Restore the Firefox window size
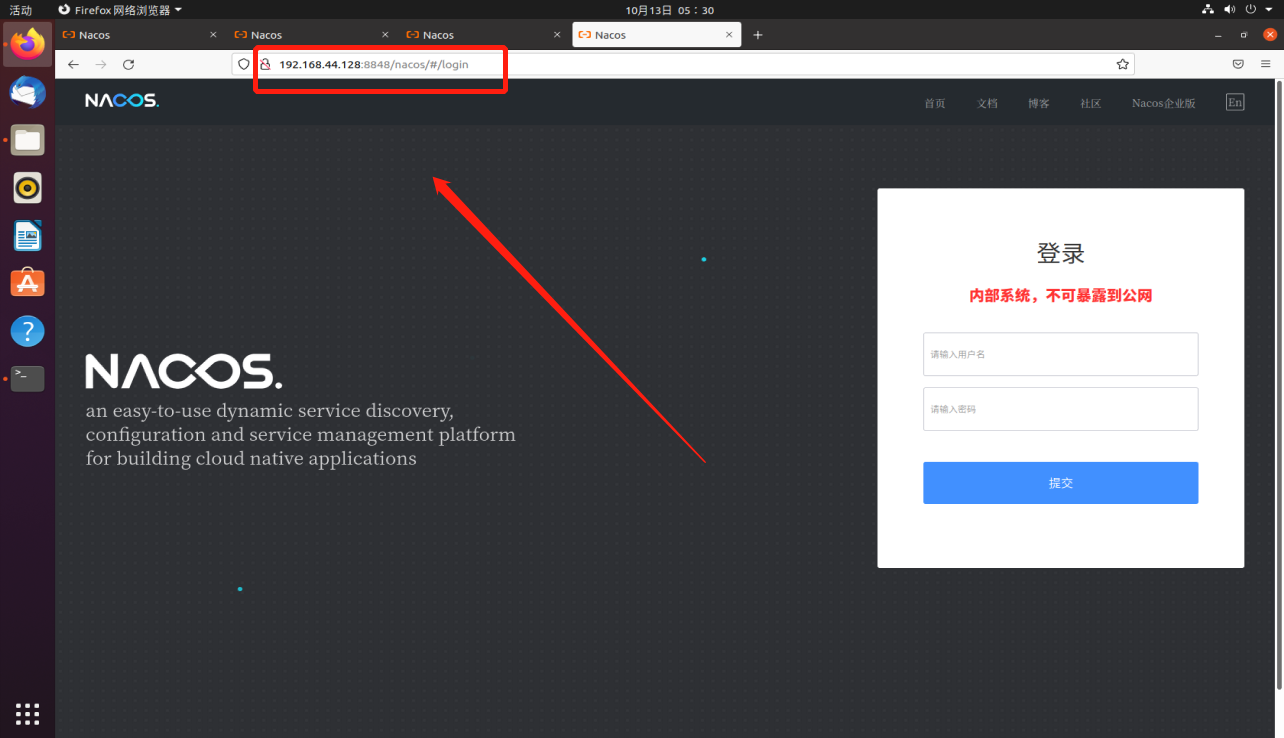Viewport: 1284px width, 738px height. point(1244,35)
